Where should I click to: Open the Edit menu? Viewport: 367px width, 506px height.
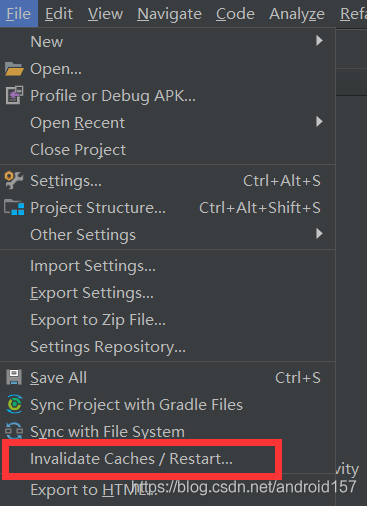pos(59,14)
